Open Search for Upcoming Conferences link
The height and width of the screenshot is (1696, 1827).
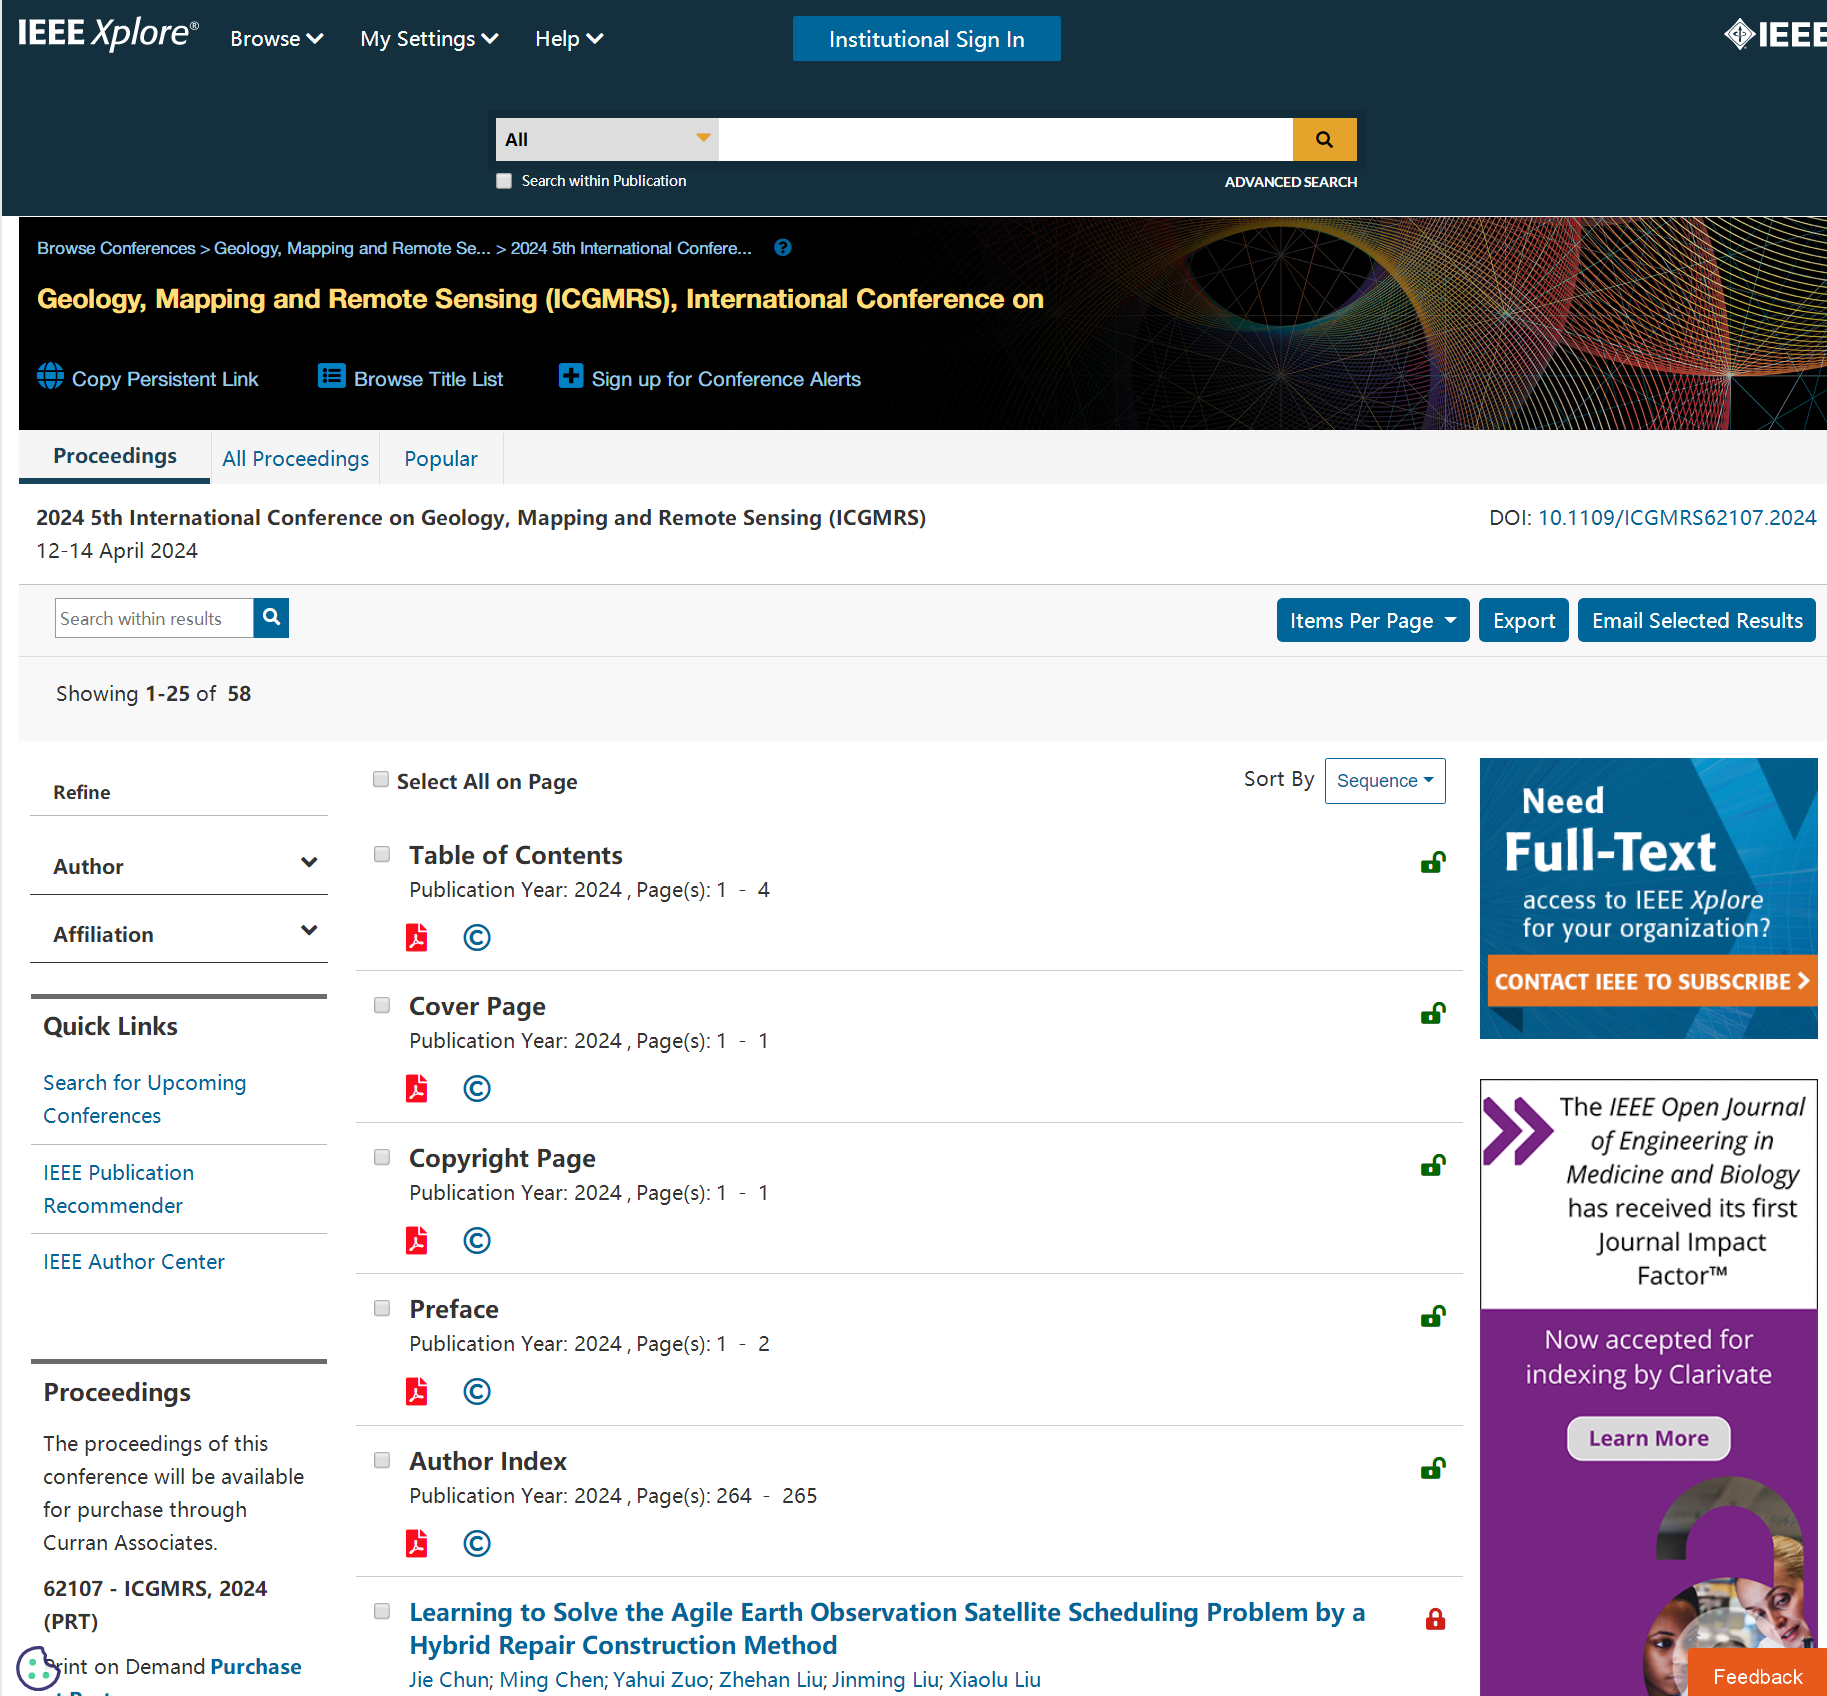click(144, 1099)
